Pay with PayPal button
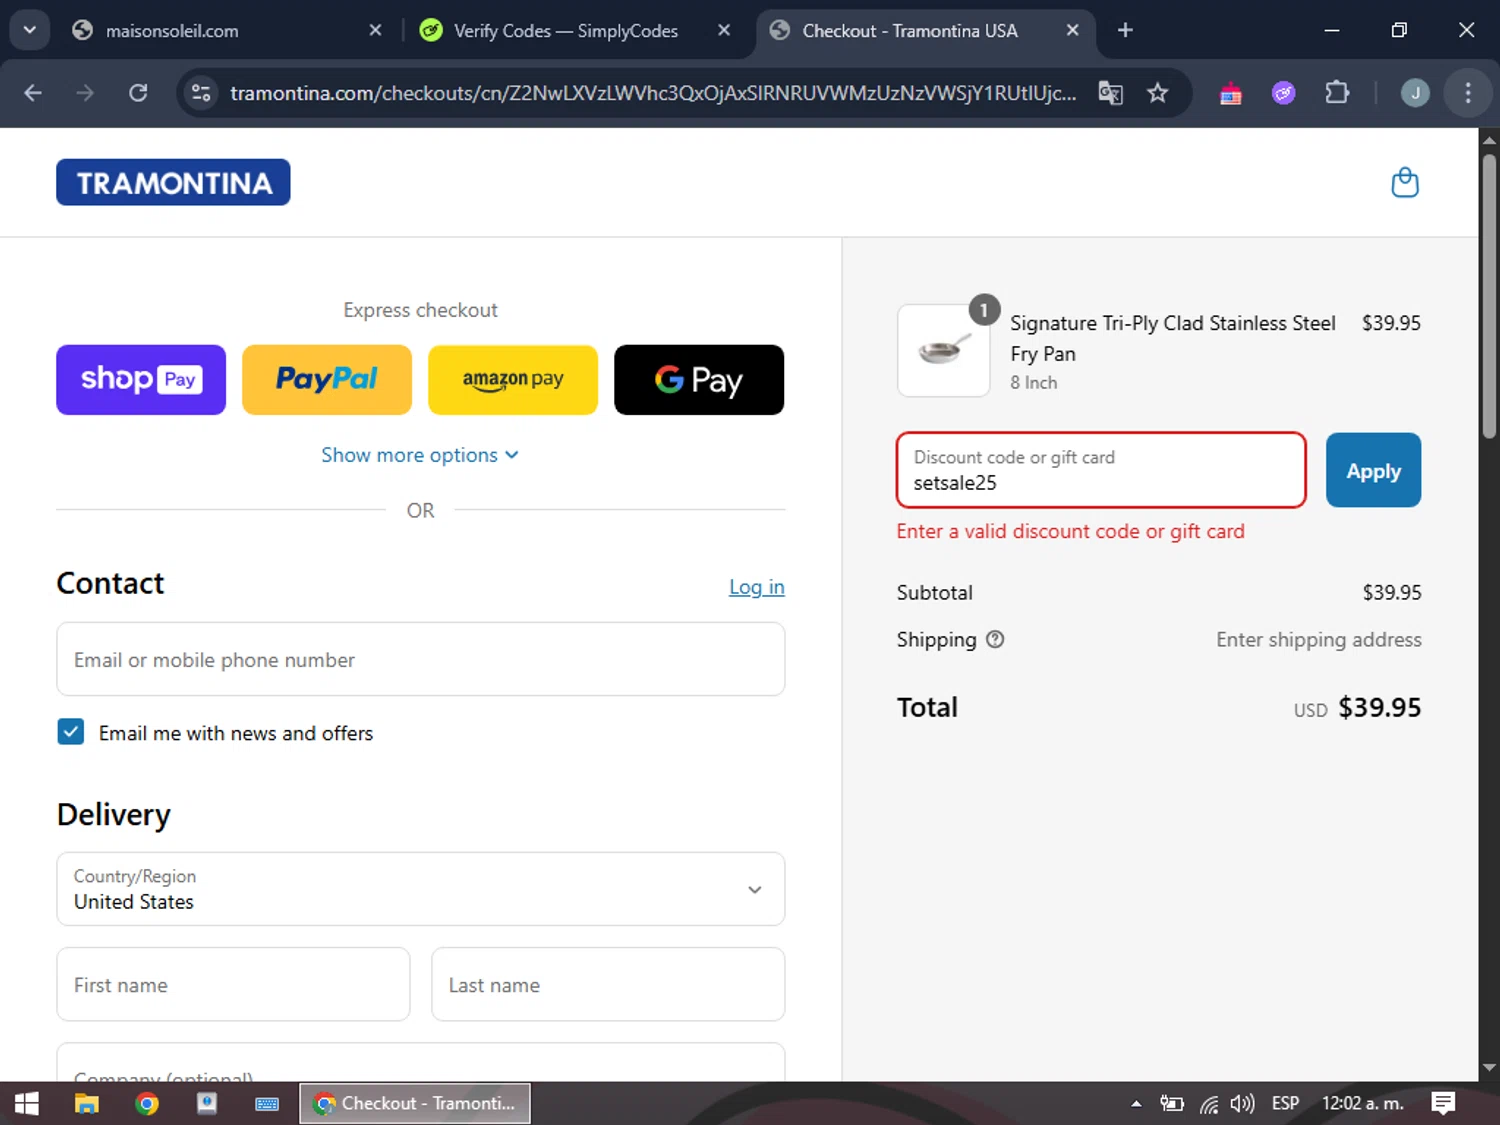 [x=327, y=380]
